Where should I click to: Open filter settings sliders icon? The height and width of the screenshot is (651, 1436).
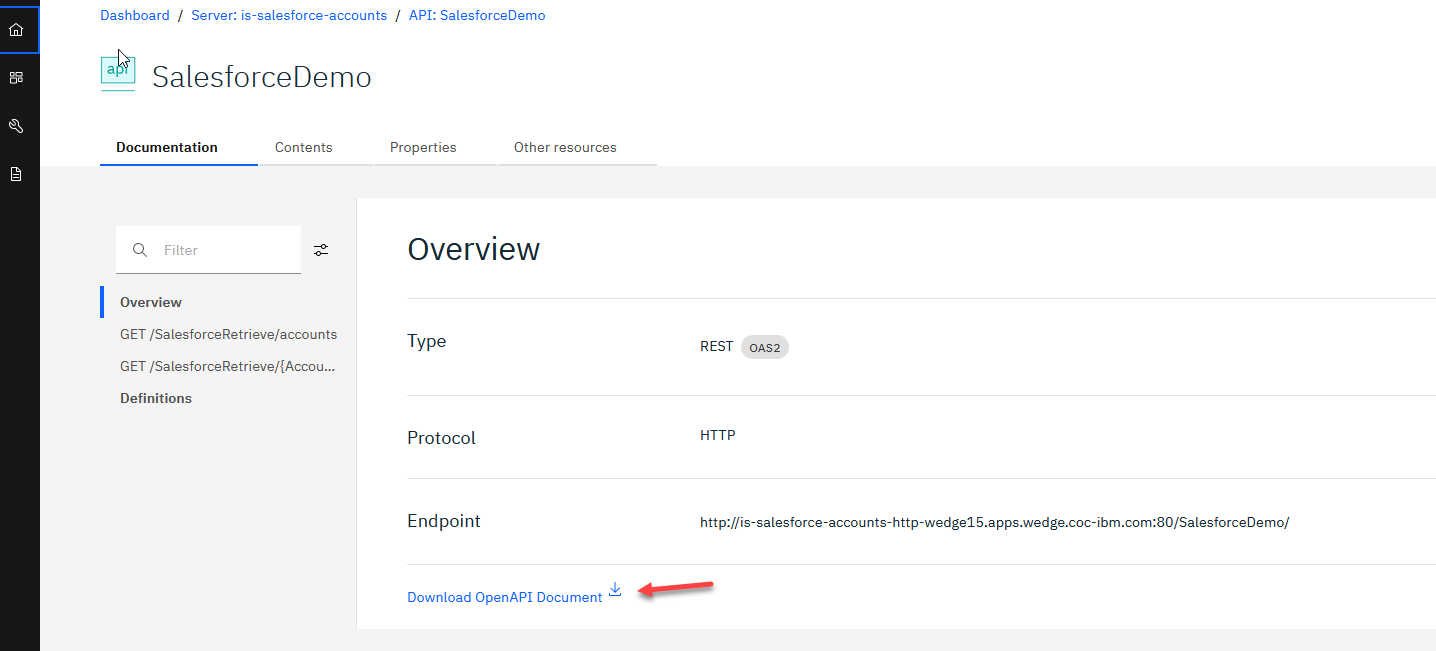[x=321, y=250]
